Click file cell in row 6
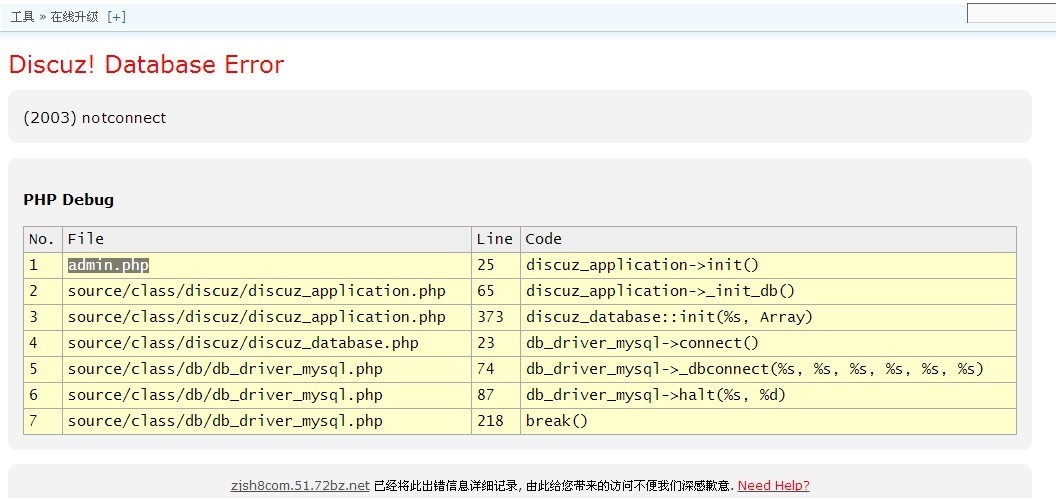 tap(267, 396)
